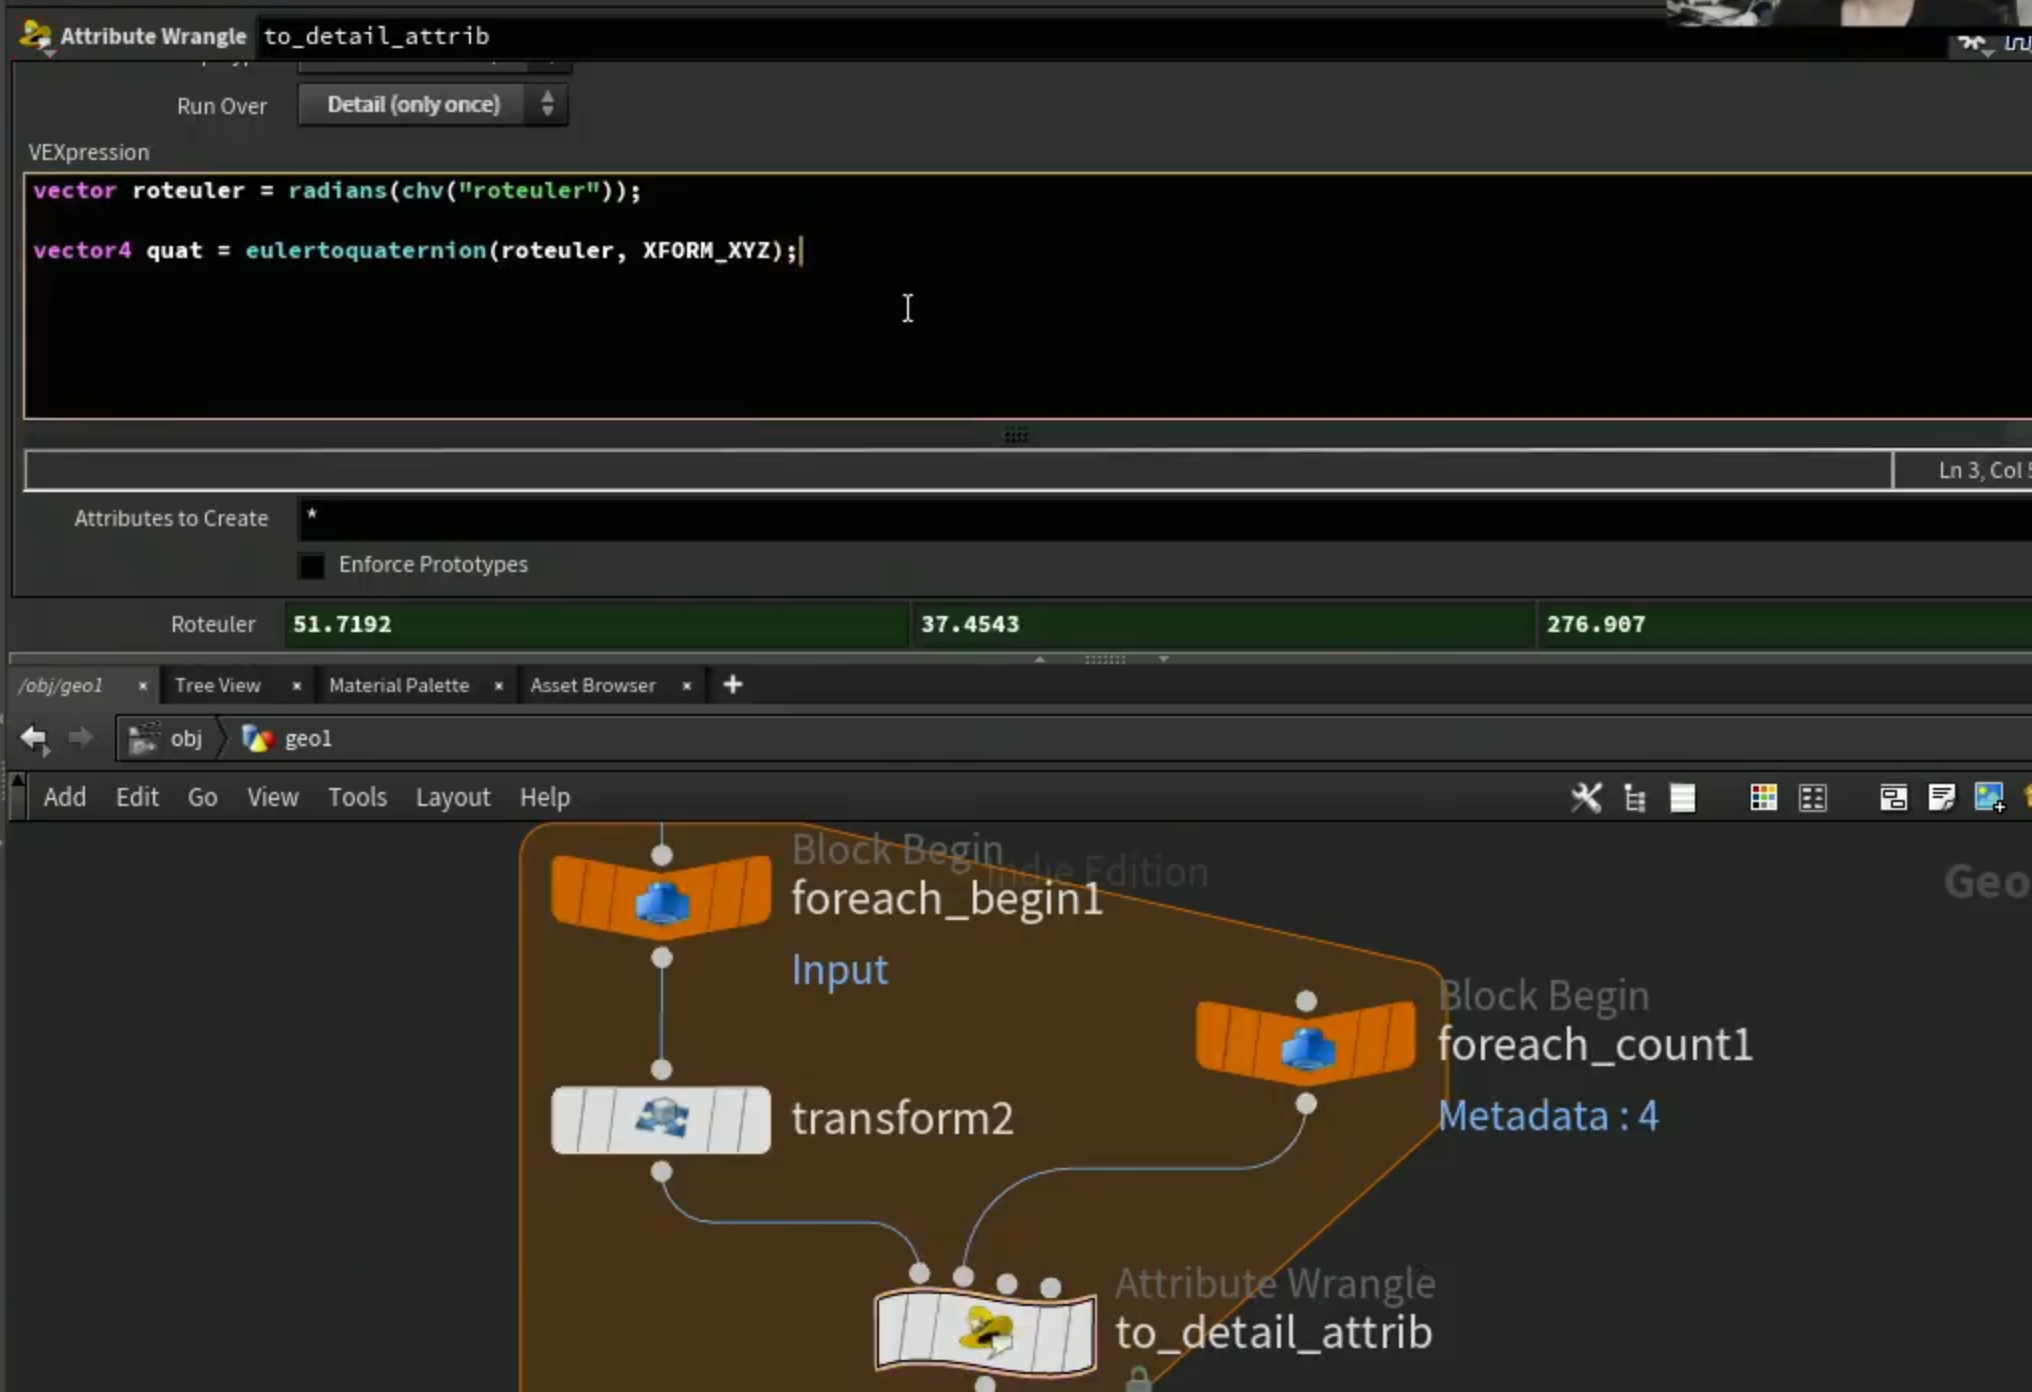Click the sticky note icon

(1942, 797)
